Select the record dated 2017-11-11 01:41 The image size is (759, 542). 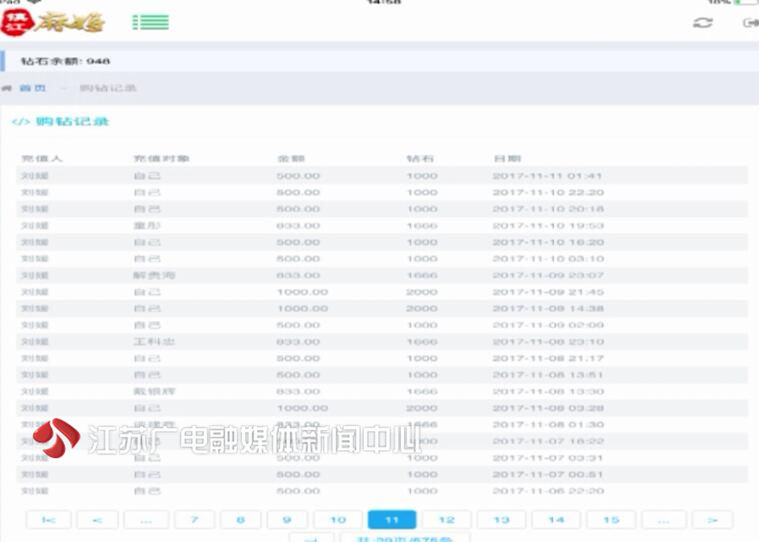click(x=380, y=176)
